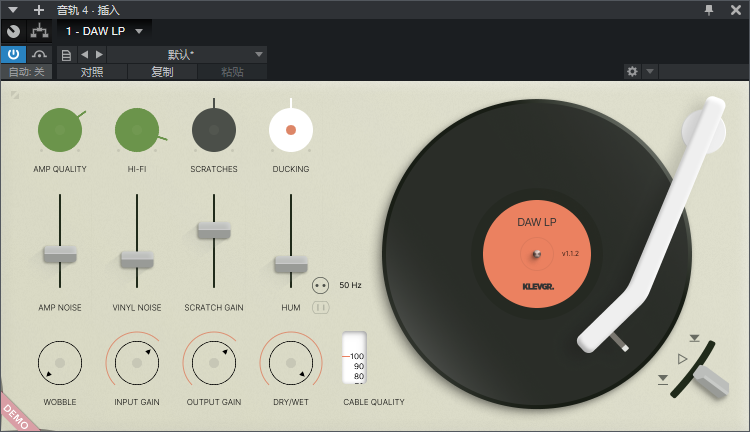This screenshot has height=432, width=750.
Task: Open the preset file icon
Action: pyautogui.click(x=66, y=55)
